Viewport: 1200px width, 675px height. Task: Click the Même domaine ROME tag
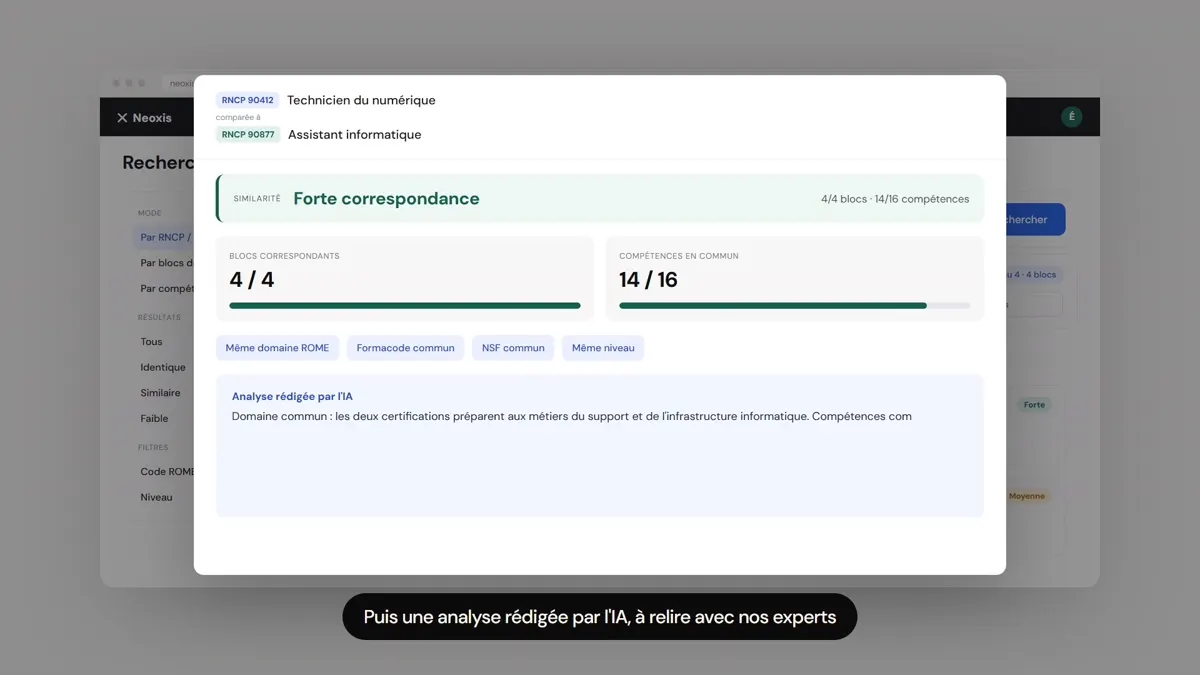coord(277,348)
